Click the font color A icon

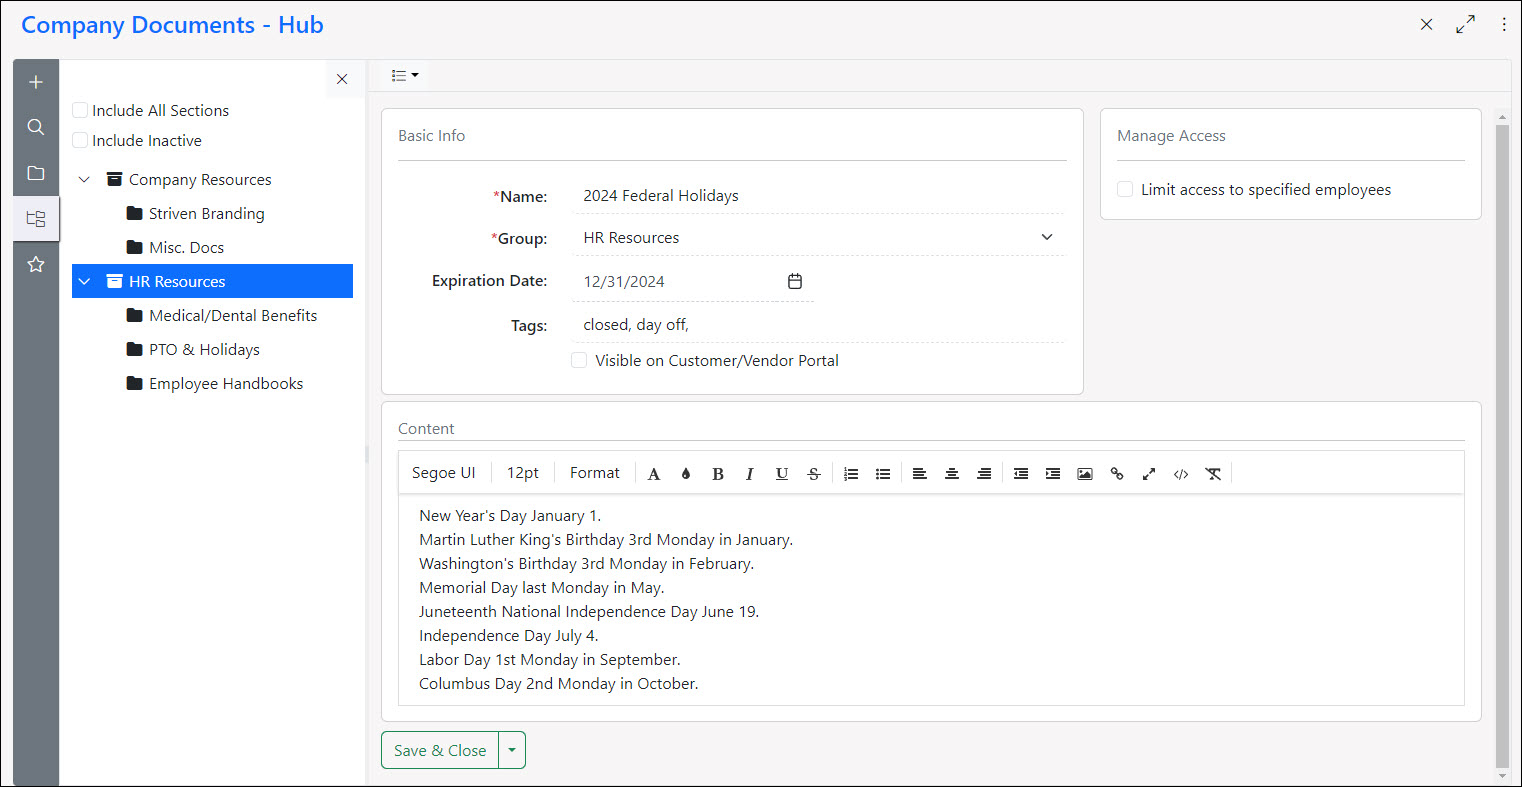tap(654, 474)
